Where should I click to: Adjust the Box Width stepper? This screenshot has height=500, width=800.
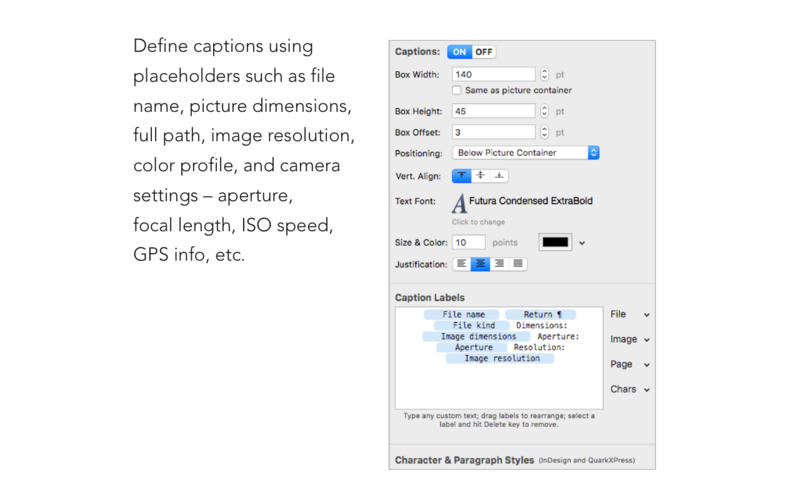(544, 74)
